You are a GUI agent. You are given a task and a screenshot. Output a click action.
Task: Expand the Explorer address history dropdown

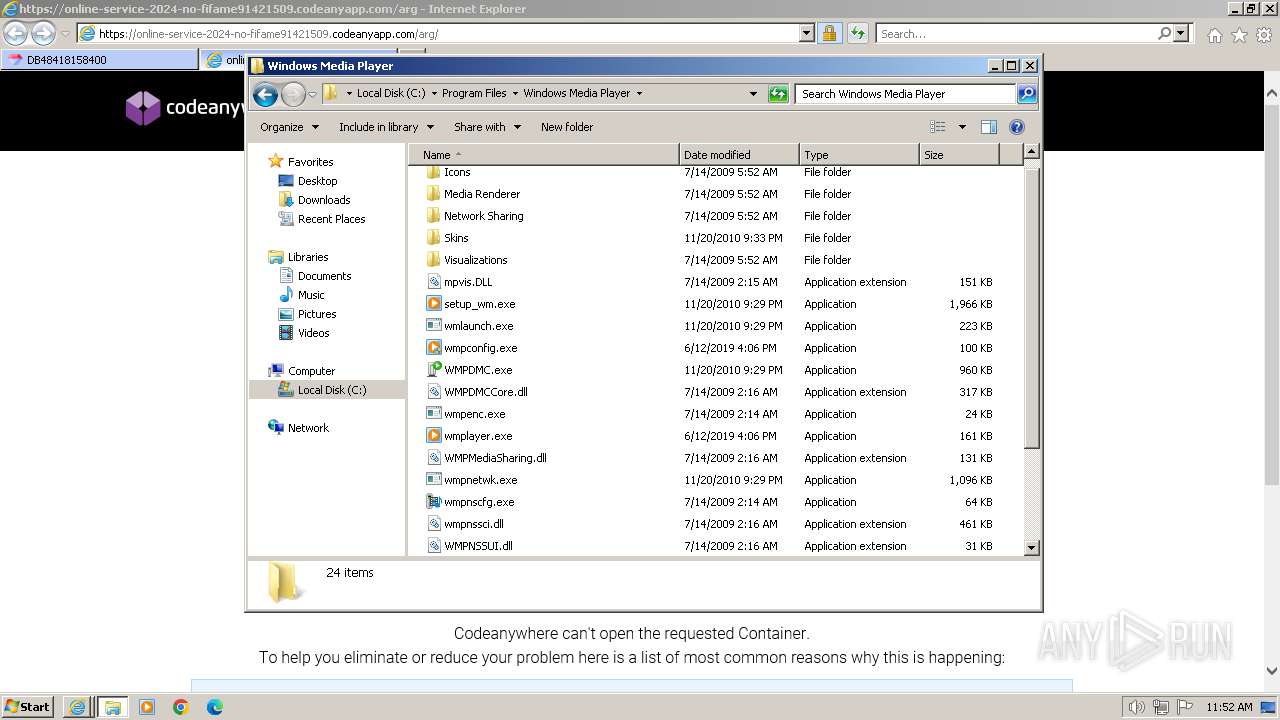(x=753, y=94)
